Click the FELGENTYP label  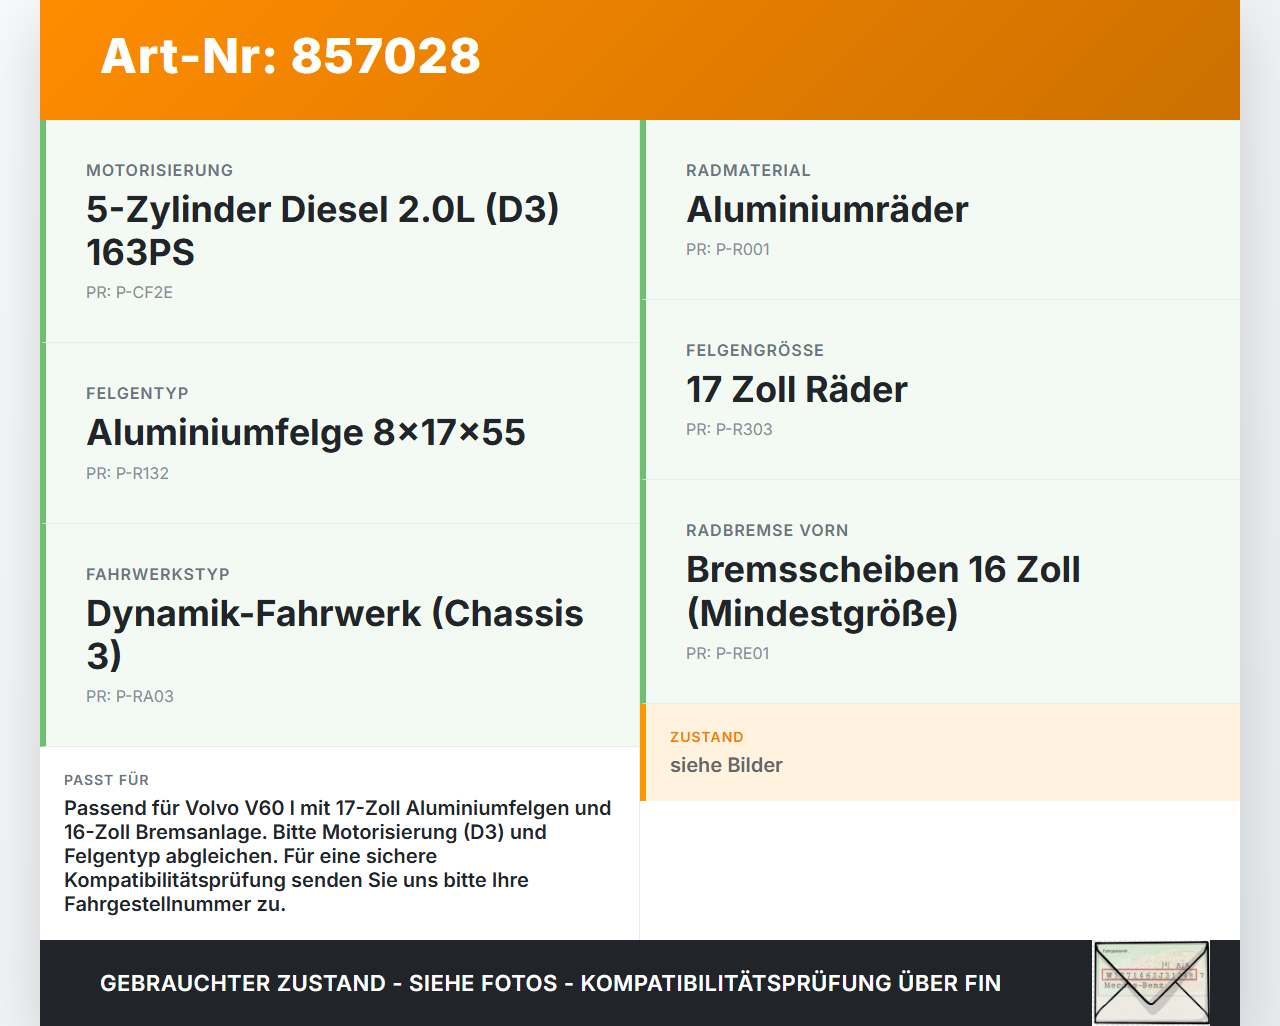coord(137,393)
